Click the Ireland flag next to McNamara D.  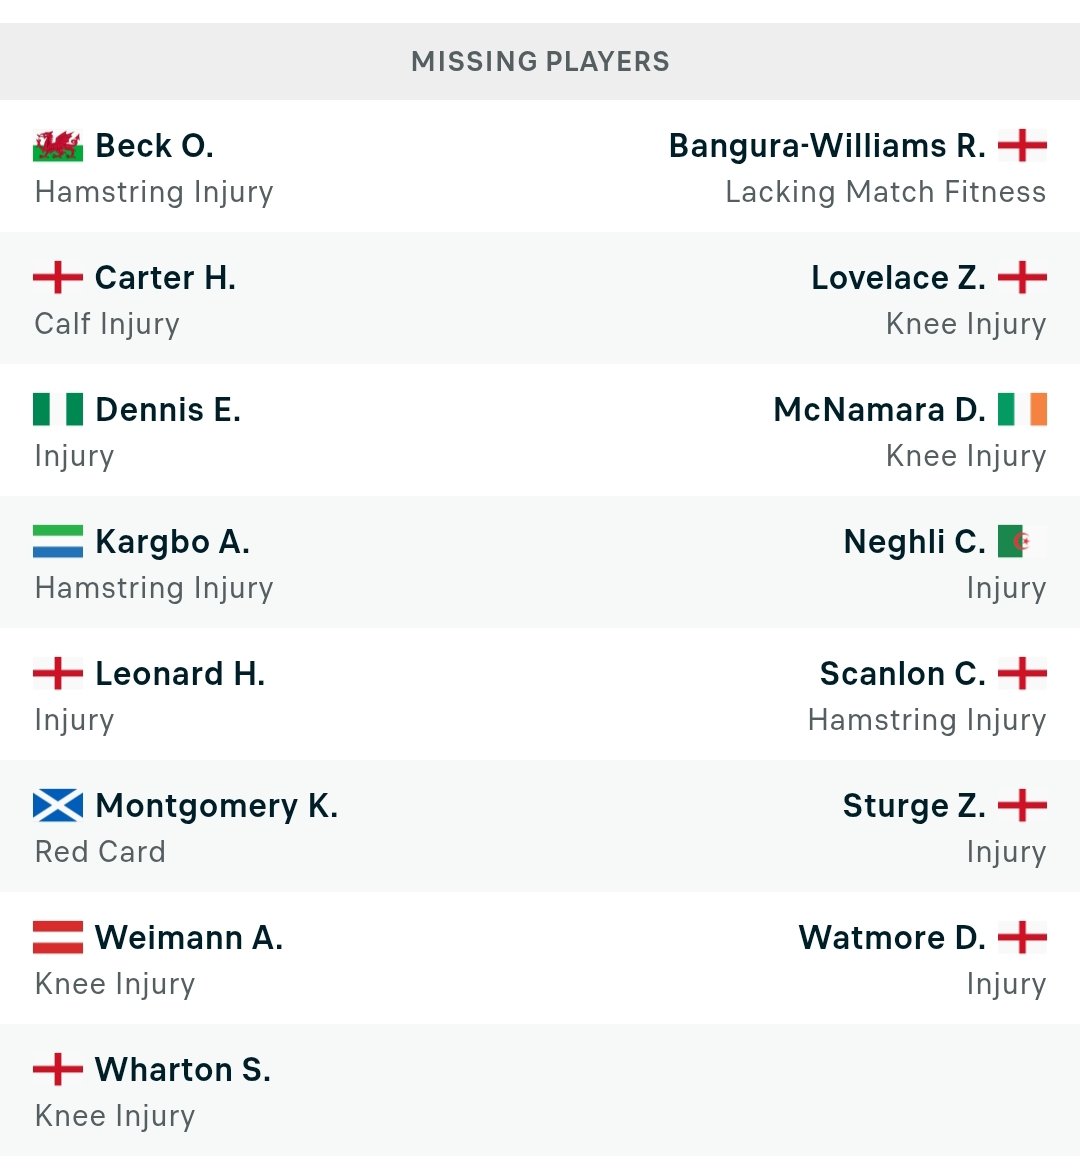pos(1022,410)
